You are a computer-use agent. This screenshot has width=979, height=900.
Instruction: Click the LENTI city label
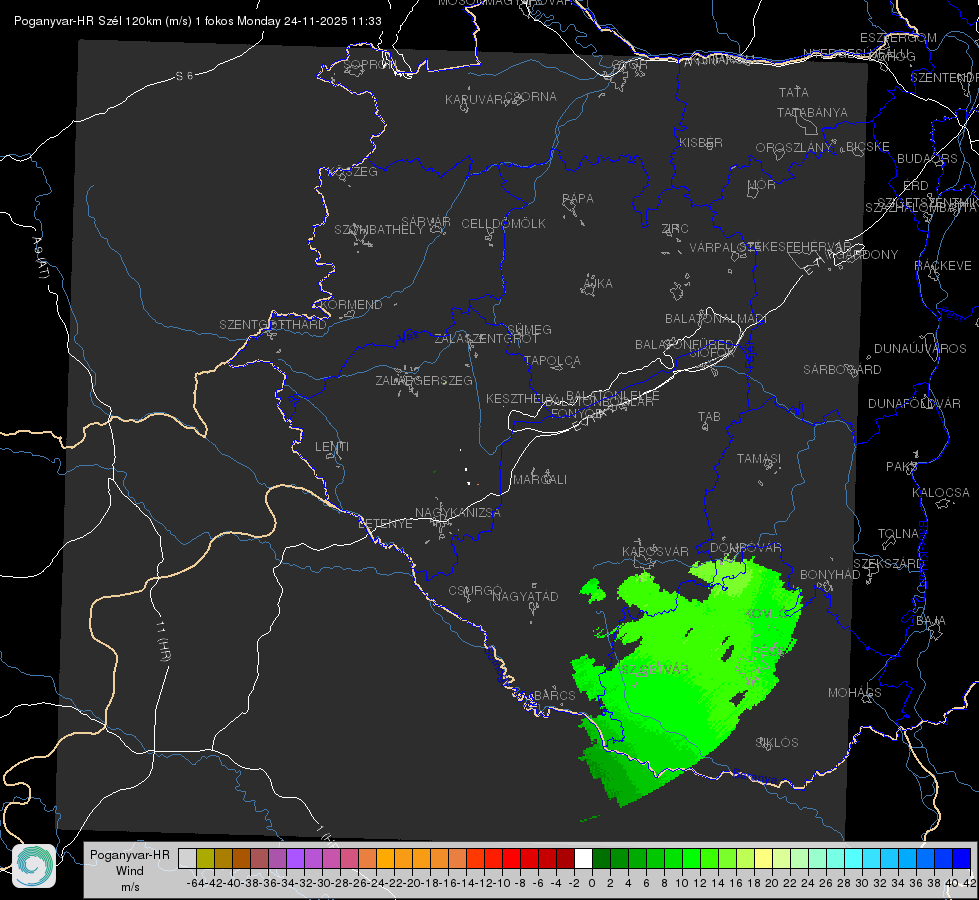pyautogui.click(x=332, y=447)
